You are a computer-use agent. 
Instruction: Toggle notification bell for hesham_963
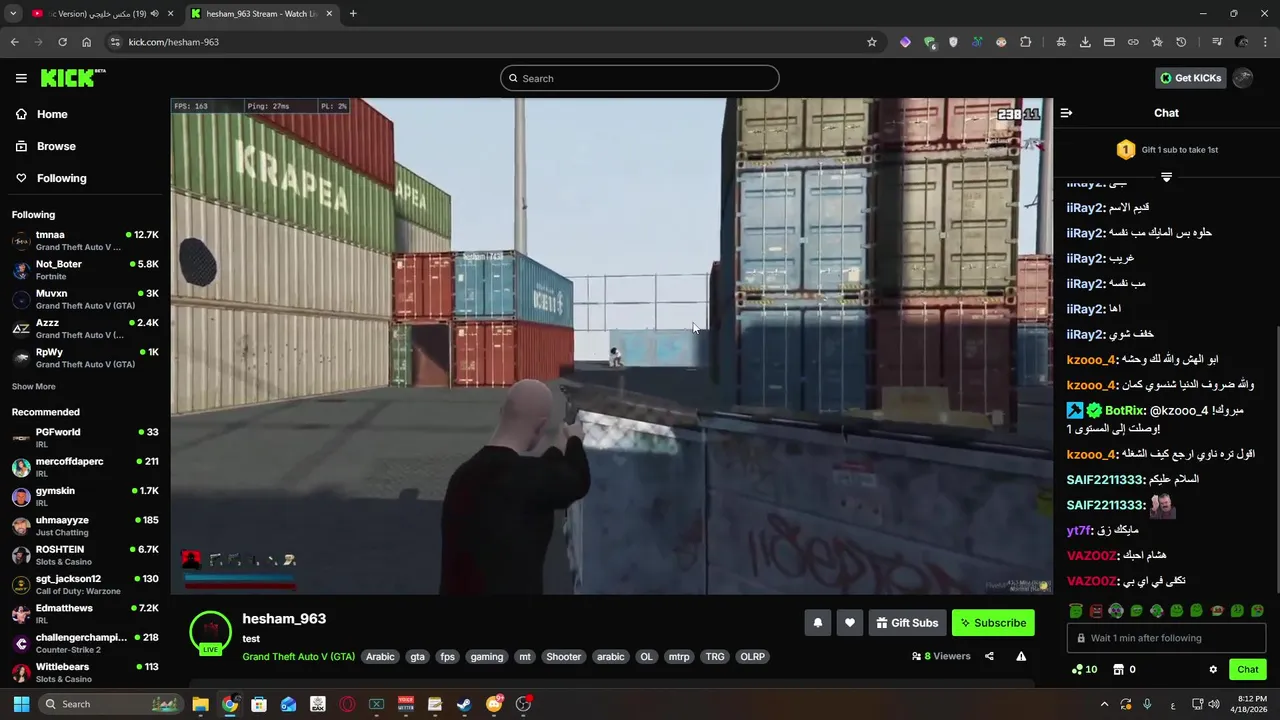[817, 623]
